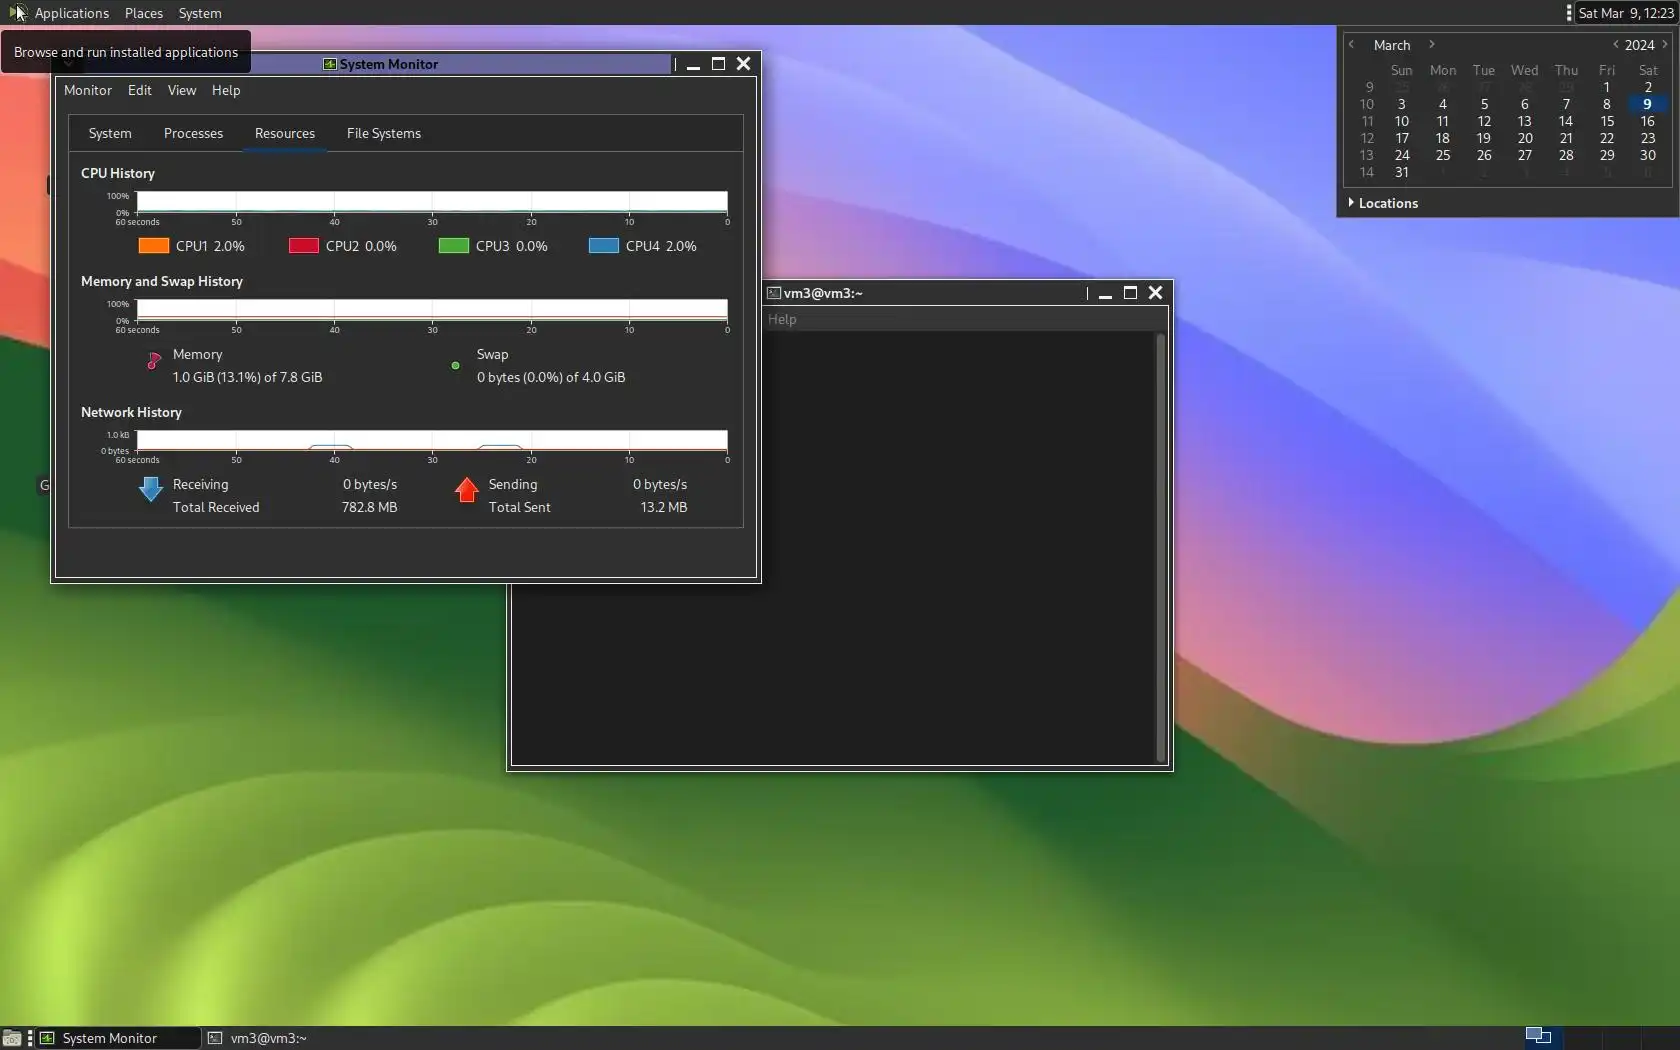
Task: Close the System Monitor window
Action: click(x=743, y=64)
